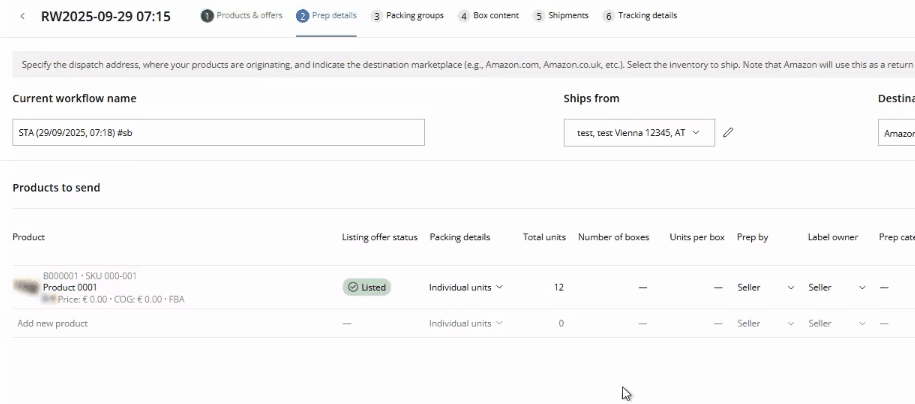This screenshot has width=915, height=404.
Task: Click total units value 12
Action: click(x=558, y=287)
